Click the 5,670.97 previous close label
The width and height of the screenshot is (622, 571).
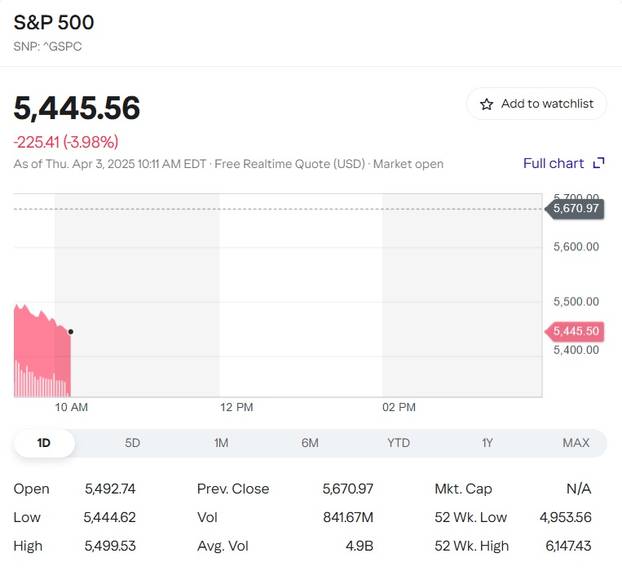pos(575,208)
